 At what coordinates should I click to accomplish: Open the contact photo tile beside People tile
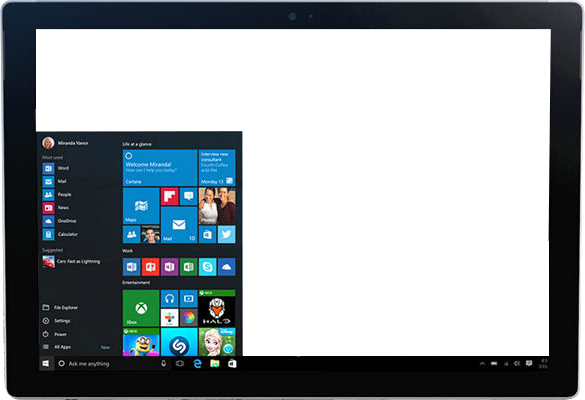150,234
